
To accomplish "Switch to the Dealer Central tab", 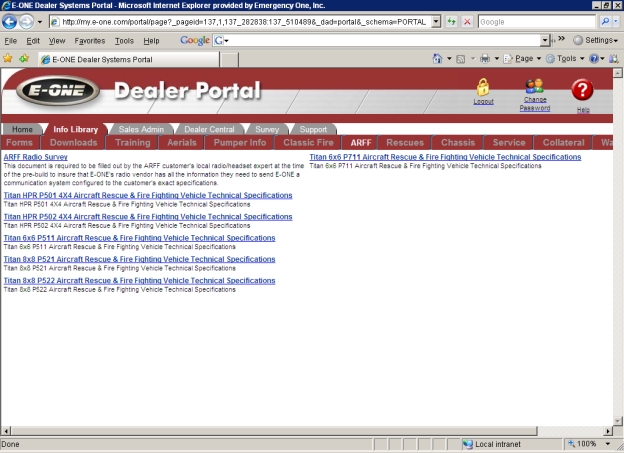I will 209,129.
